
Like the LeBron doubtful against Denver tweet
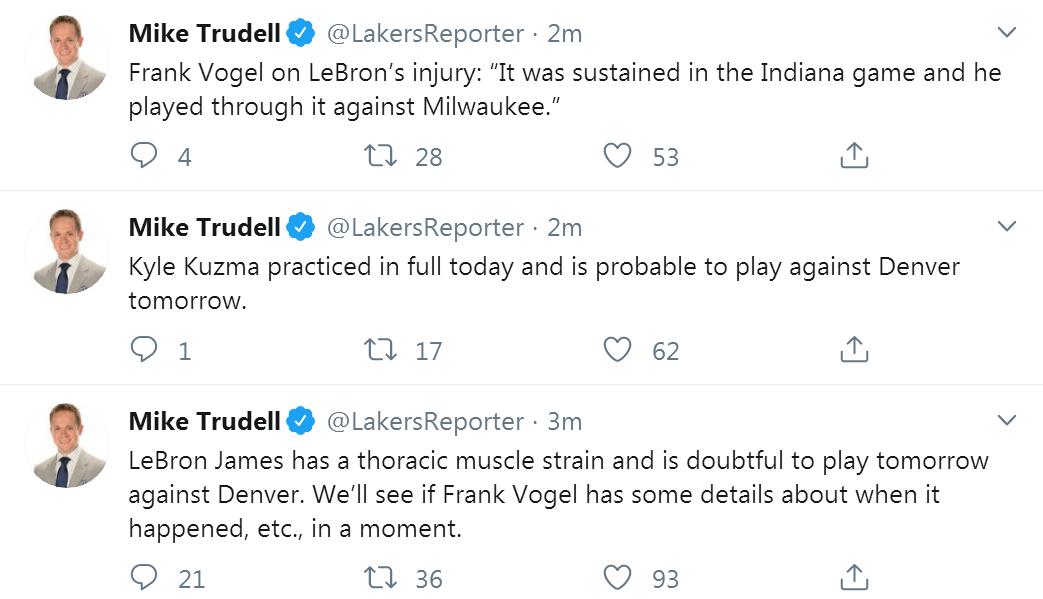click(618, 578)
